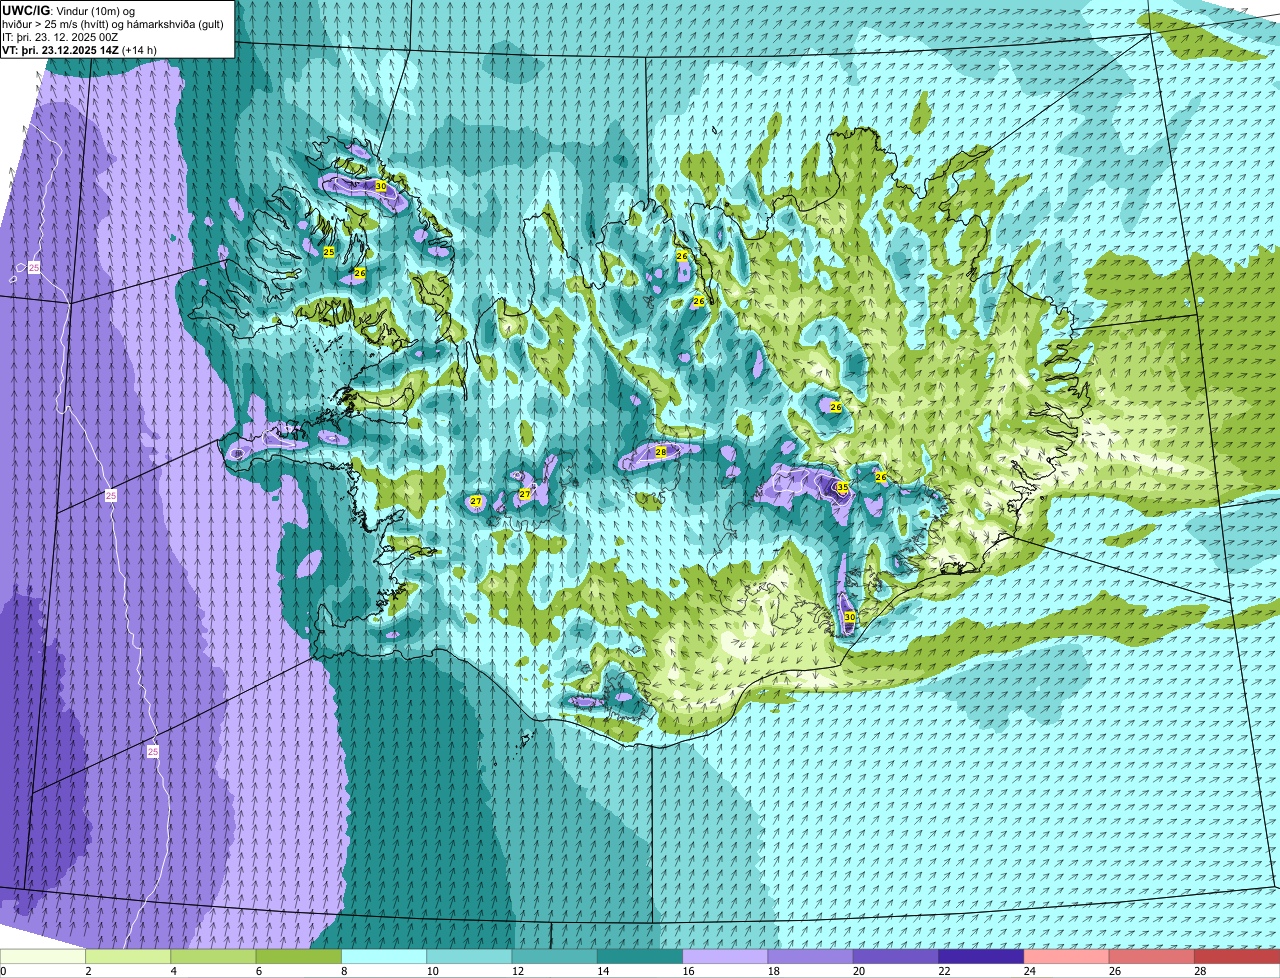Choose the 12–14 m/s teal legend swatch
Viewport: 1280px width, 978px height.
click(555, 957)
